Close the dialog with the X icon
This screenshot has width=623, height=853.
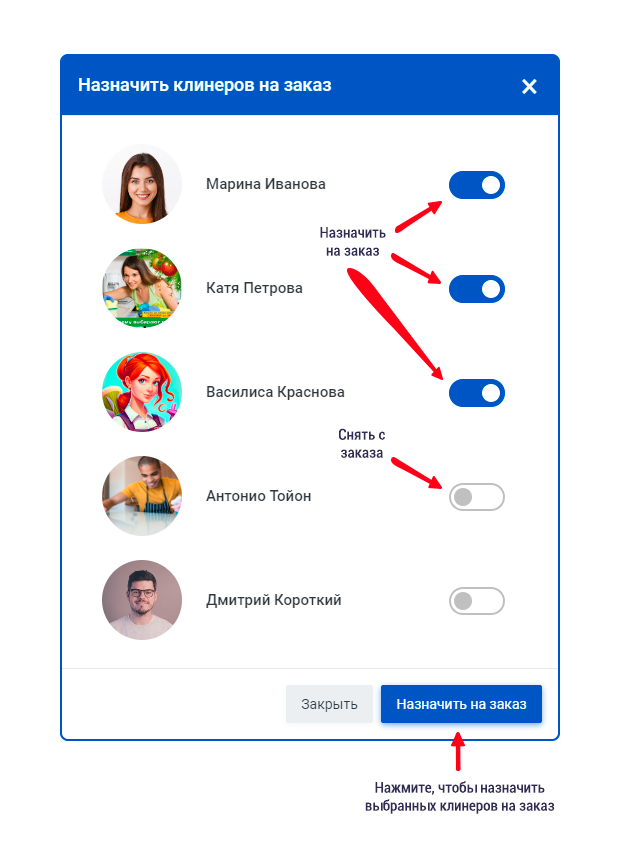pos(529,86)
